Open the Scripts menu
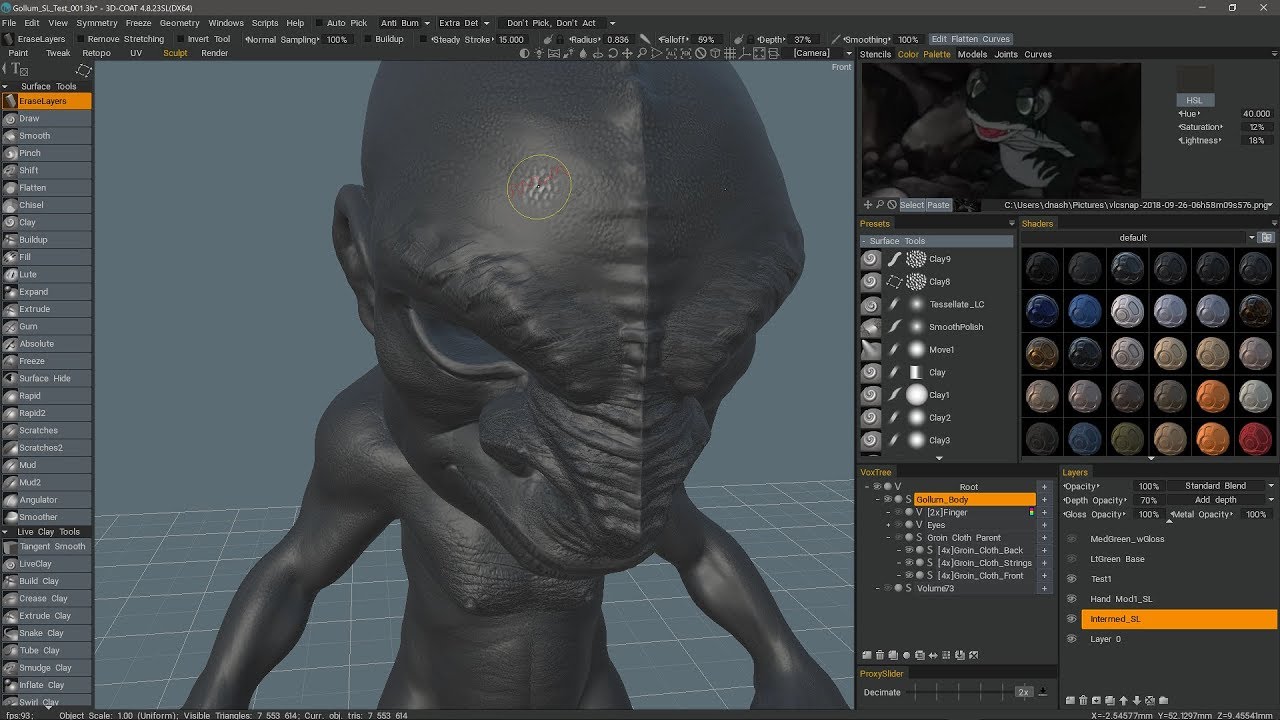This screenshot has width=1280, height=720. (x=265, y=23)
